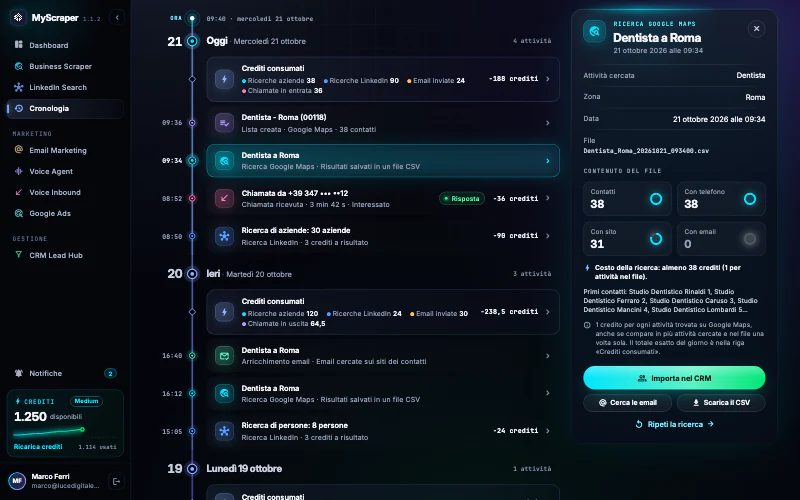Image resolution: width=800 pixels, height=500 pixels.
Task: Click the Contatti 38 ring indicator
Action: [x=656, y=199]
